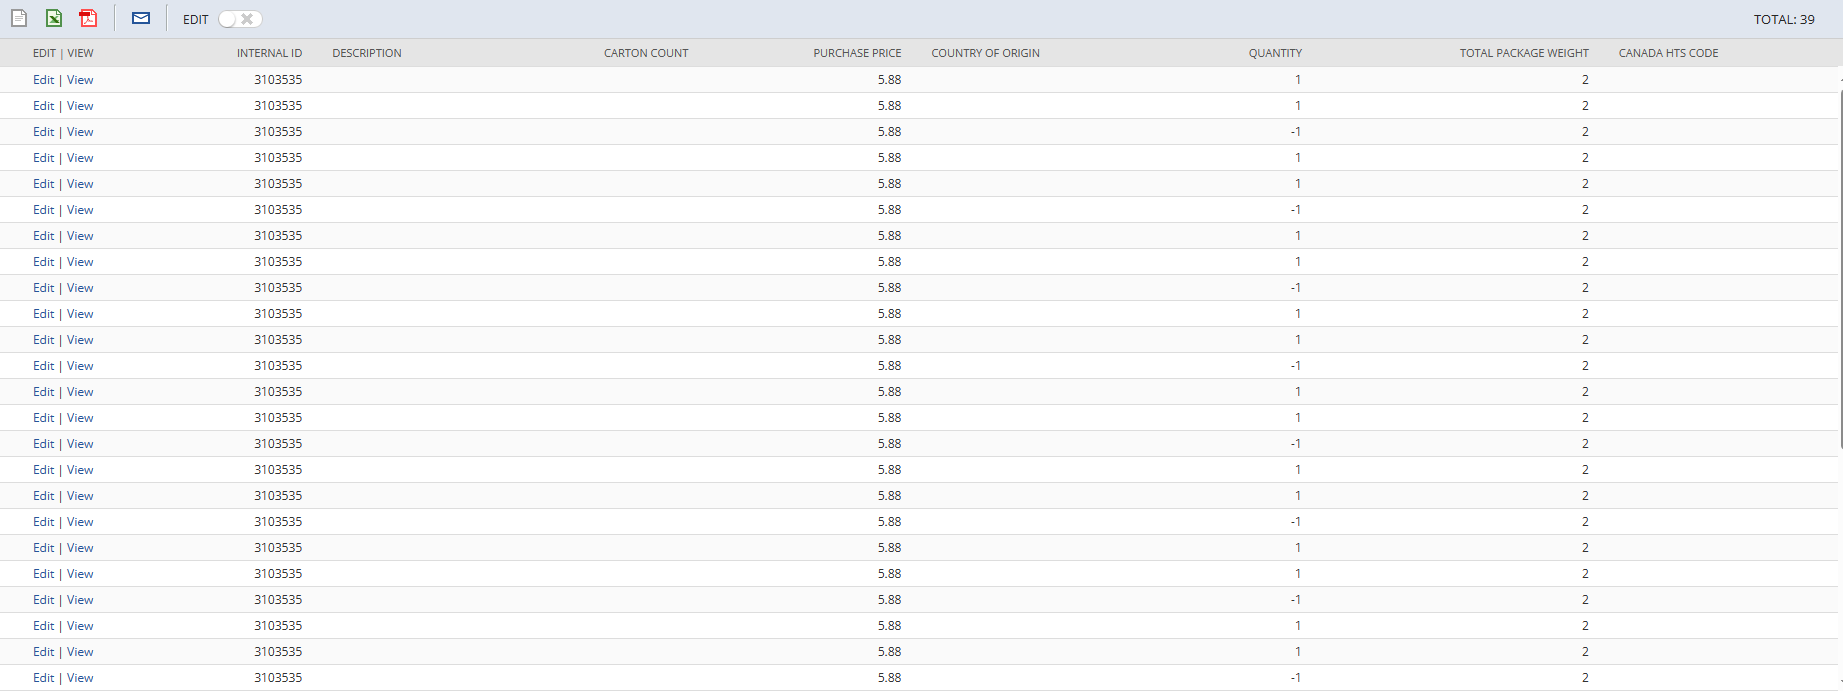Screen dimensions: 1843x691
Task: Click the vertical scrollbar on right
Action: pyautogui.click(x=1839, y=270)
